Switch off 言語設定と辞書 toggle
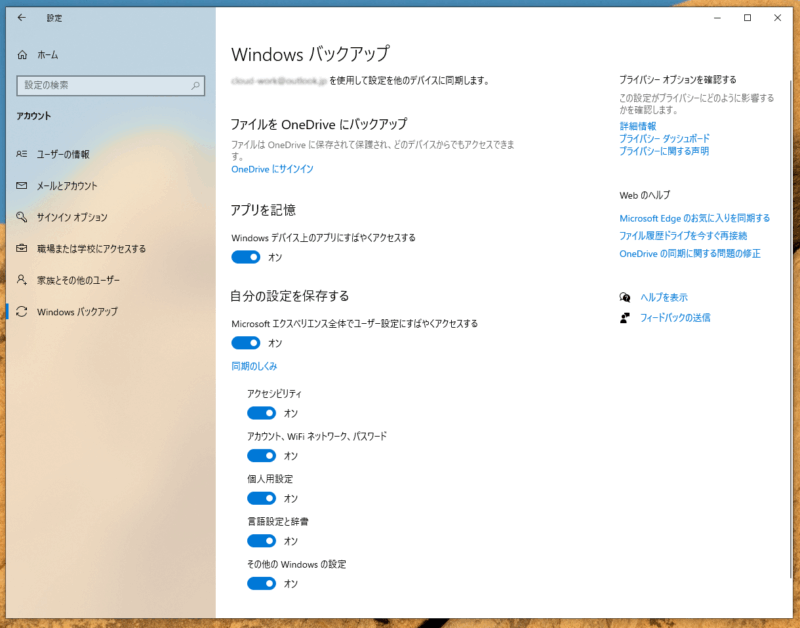This screenshot has height=628, width=800. (x=261, y=541)
